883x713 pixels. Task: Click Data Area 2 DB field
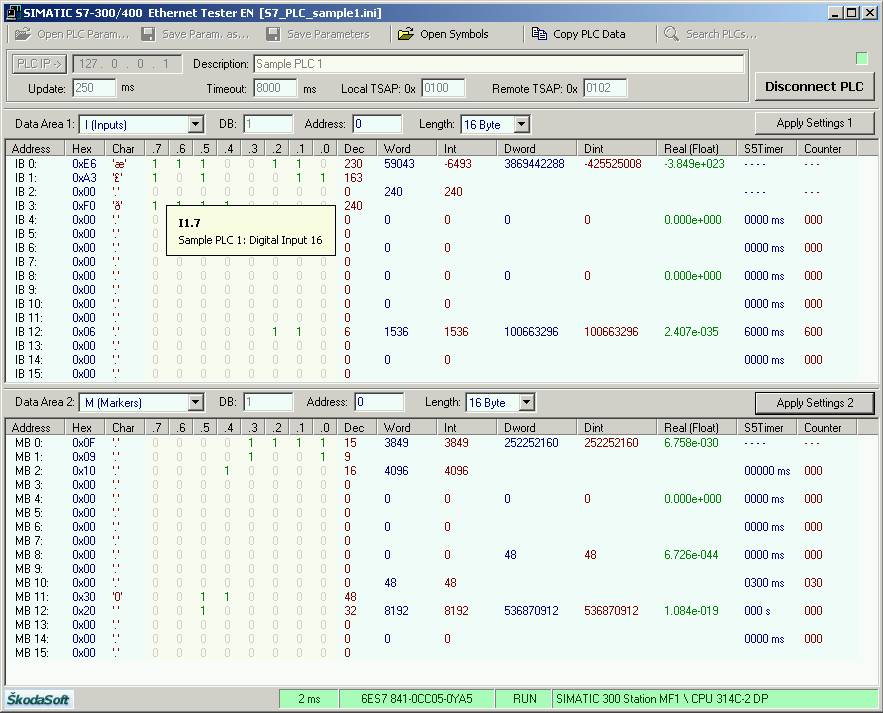[x=268, y=402]
